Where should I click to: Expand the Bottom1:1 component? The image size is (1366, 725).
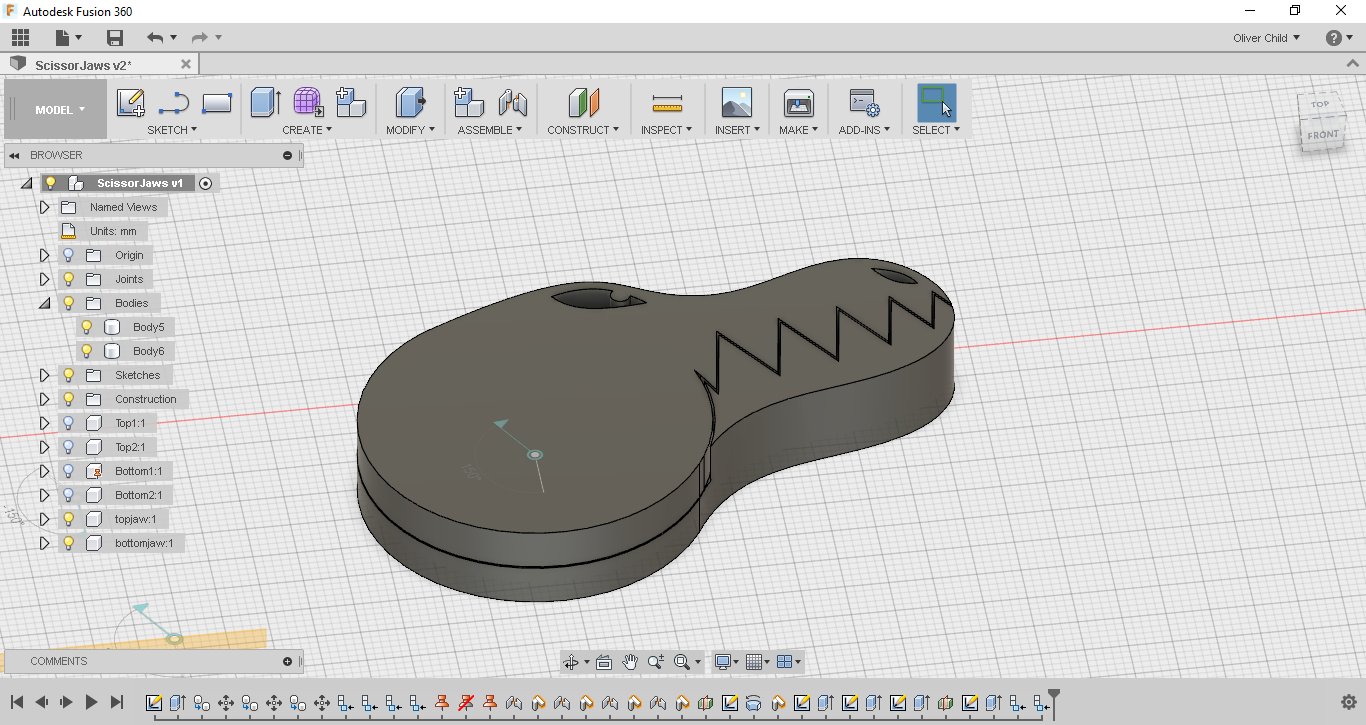click(x=44, y=471)
